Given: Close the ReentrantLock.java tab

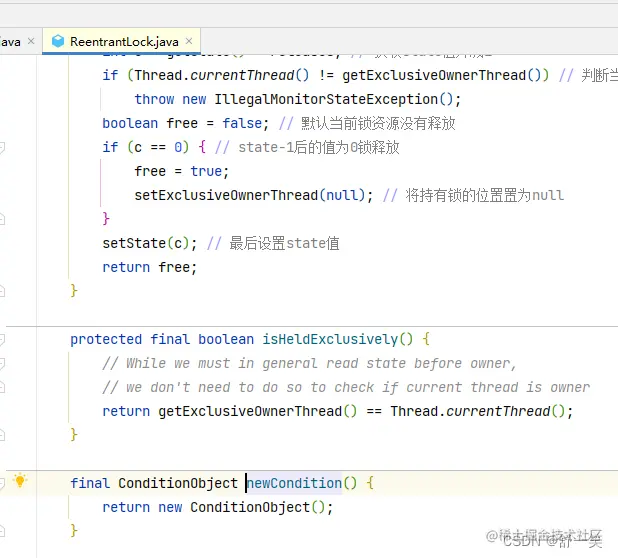Looking at the screenshot, I should pyautogui.click(x=189, y=41).
